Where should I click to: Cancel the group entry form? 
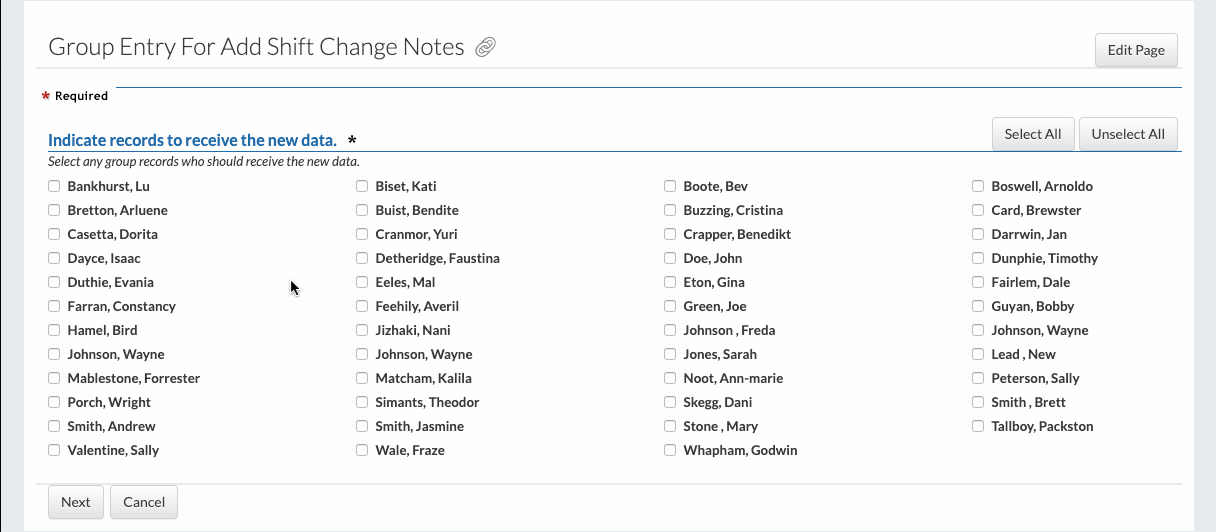144,502
